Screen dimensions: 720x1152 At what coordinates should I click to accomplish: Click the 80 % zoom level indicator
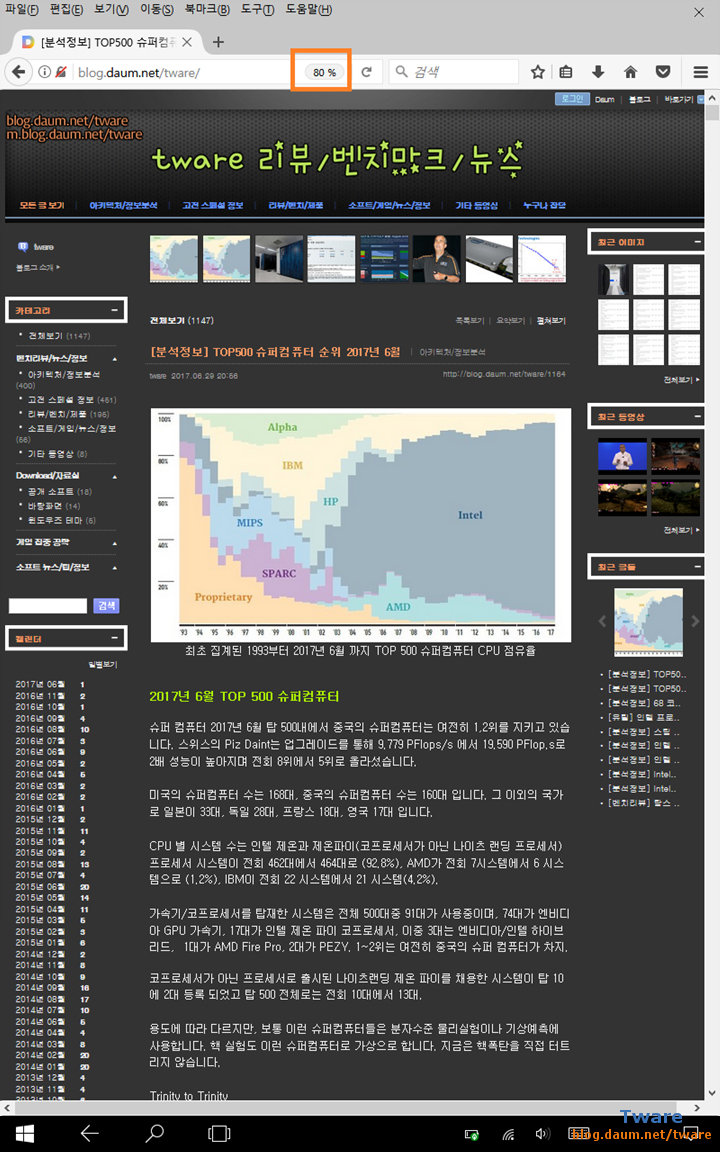pyautogui.click(x=324, y=72)
